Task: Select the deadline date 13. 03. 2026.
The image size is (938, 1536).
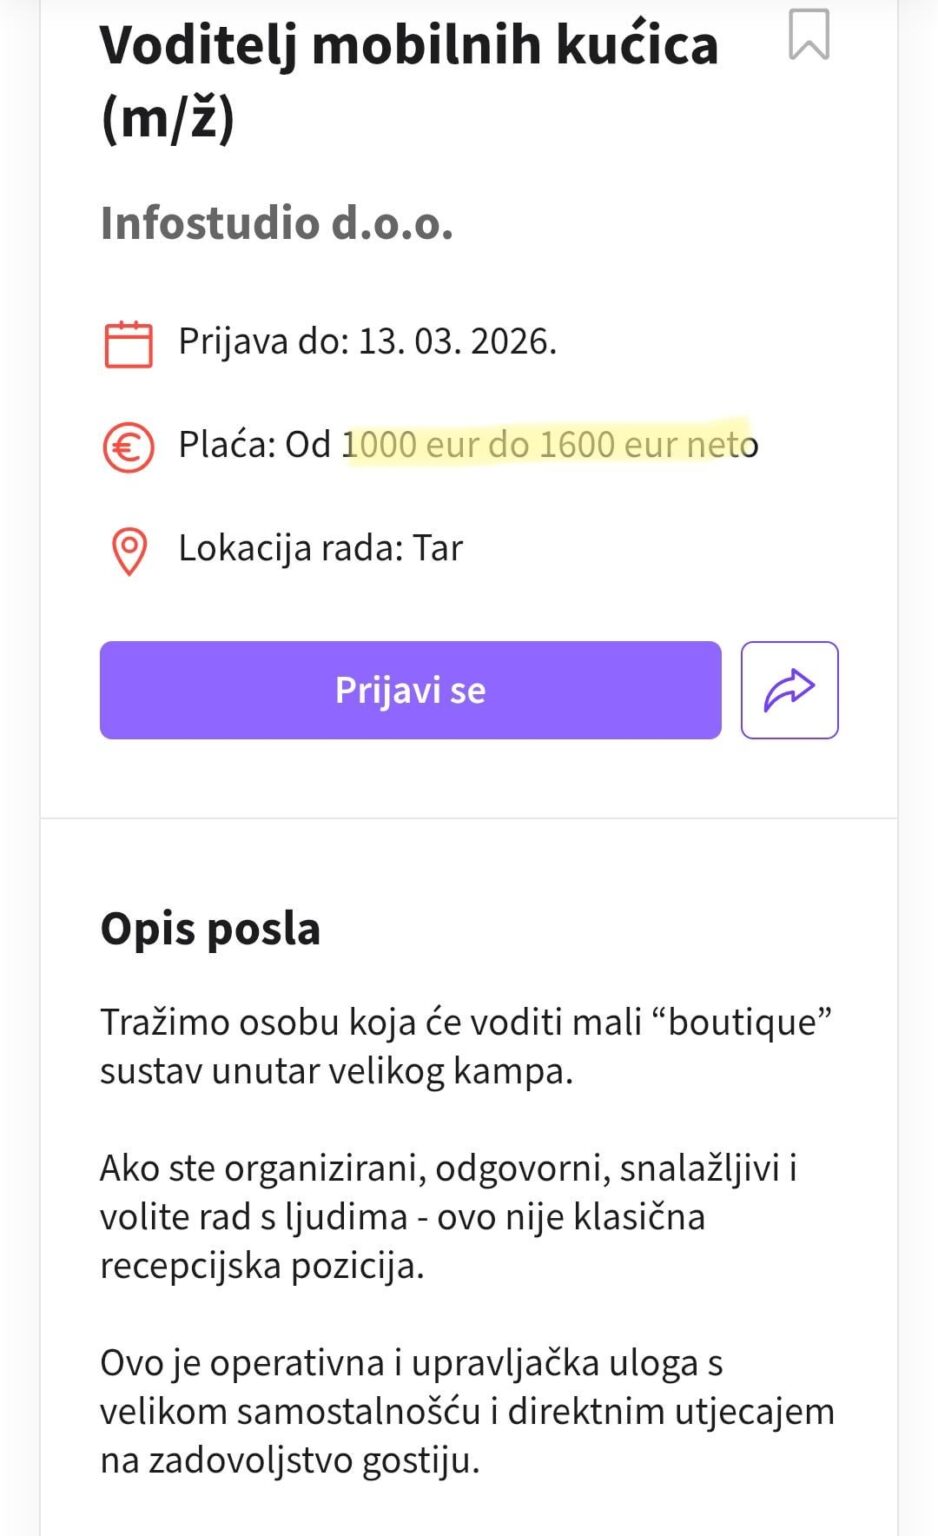Action: tap(457, 342)
